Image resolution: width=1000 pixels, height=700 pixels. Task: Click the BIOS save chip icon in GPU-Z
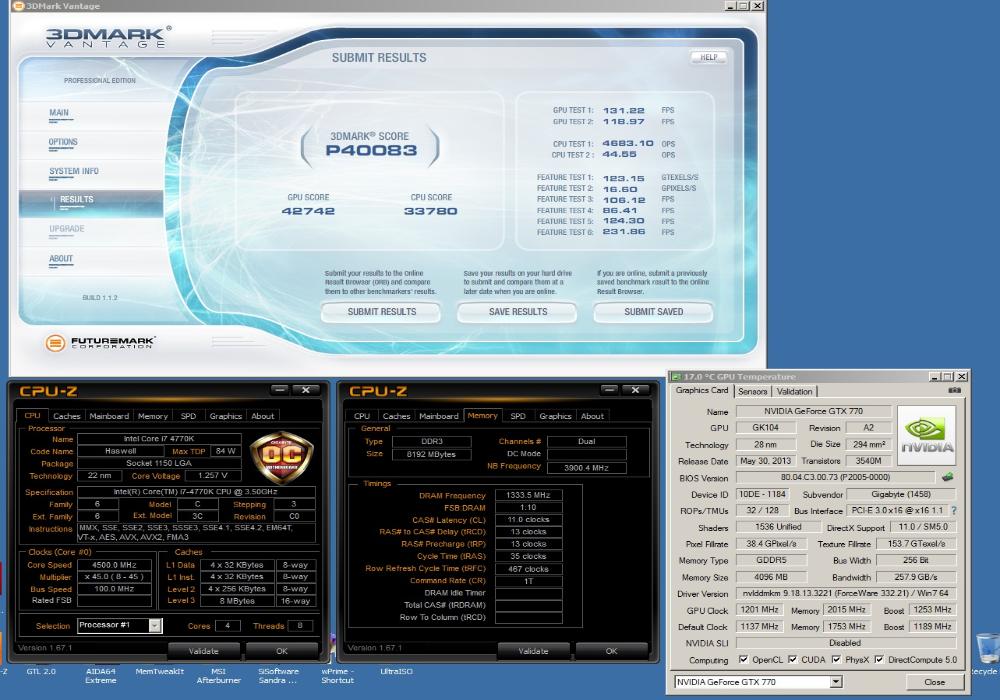(x=948, y=477)
